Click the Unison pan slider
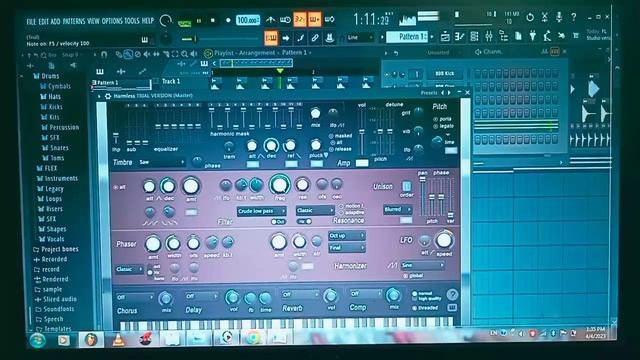 pyautogui.click(x=422, y=196)
